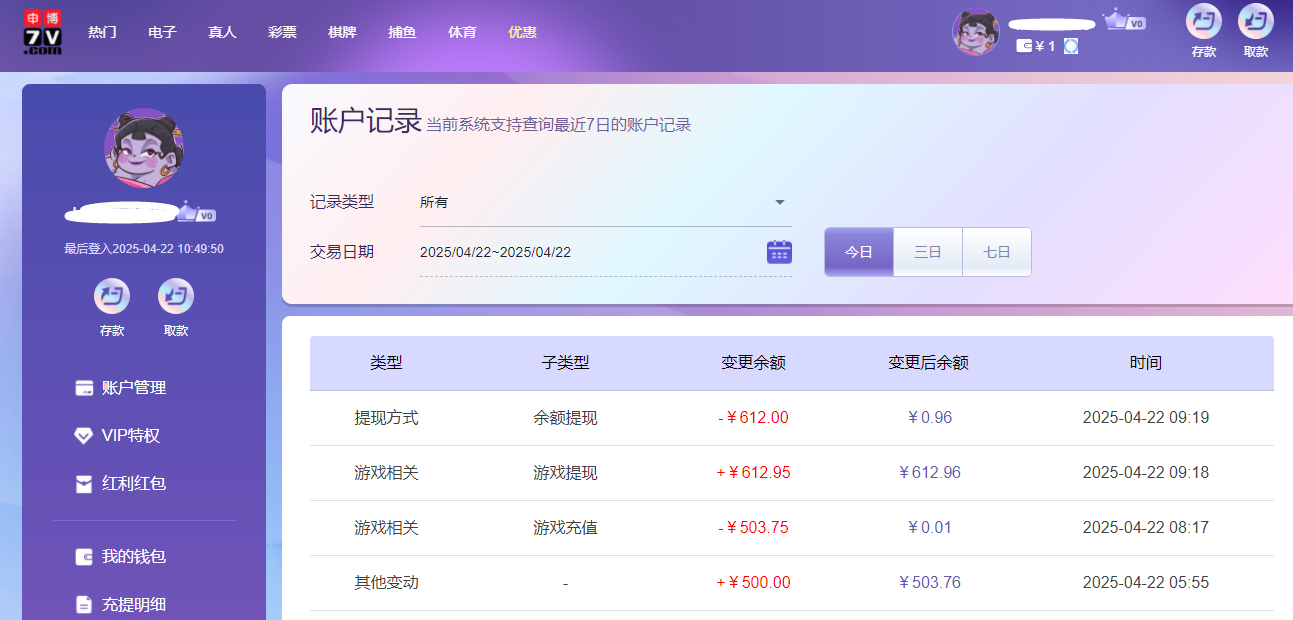Open the calendar date picker icon
1293x620 pixels.
point(779,252)
